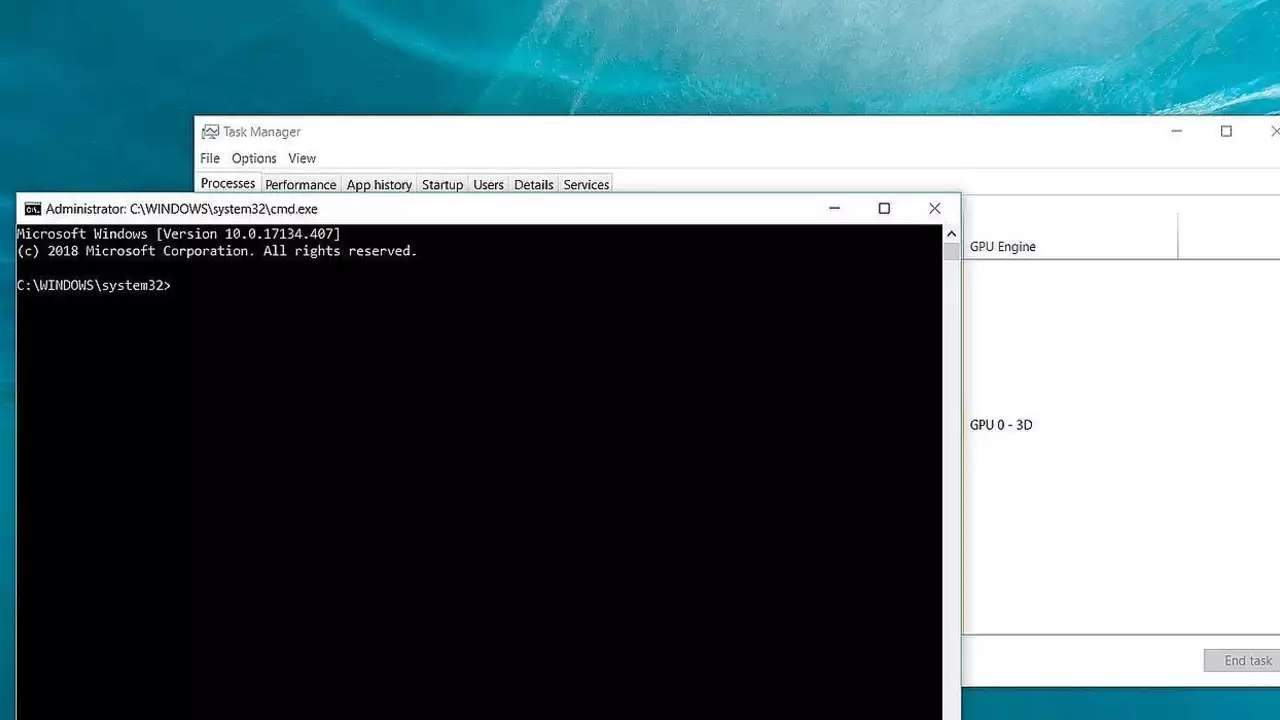Viewport: 1280px width, 720px height.
Task: Maximize the Task Manager window
Action: [1226, 132]
